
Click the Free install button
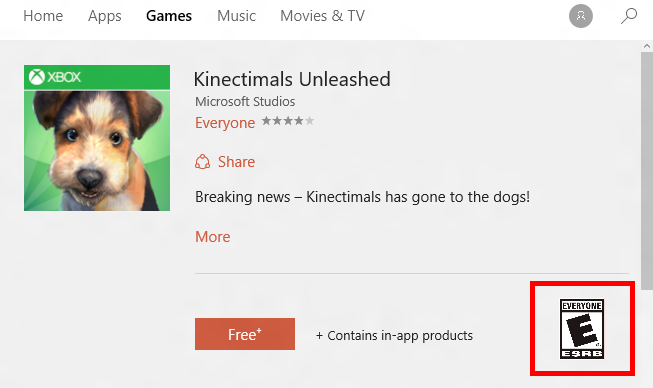pyautogui.click(x=245, y=334)
